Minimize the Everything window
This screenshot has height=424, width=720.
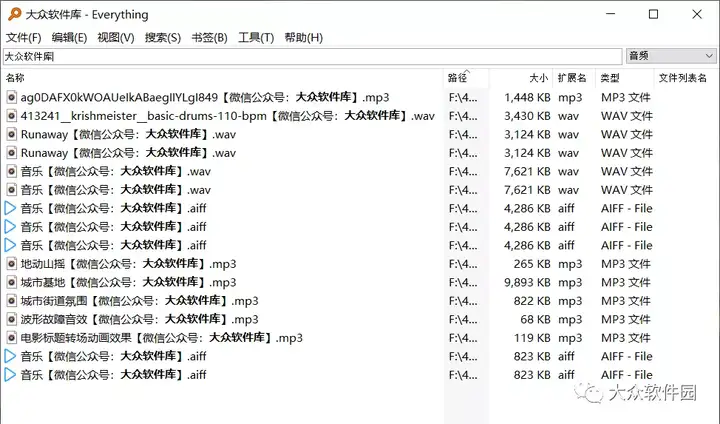coord(610,14)
